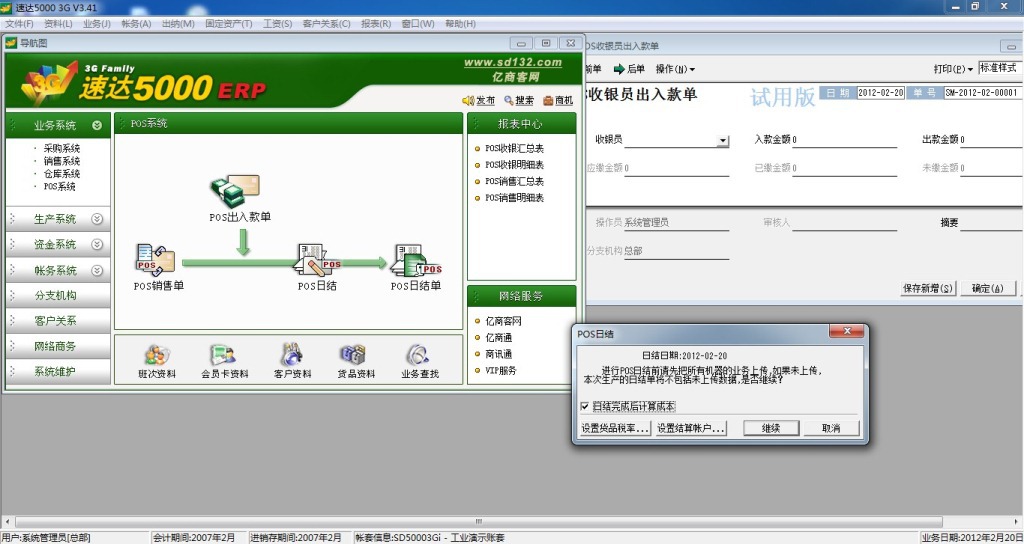Click 取消 in POS日结 dialog
The width and height of the screenshot is (1024, 544).
coord(831,428)
